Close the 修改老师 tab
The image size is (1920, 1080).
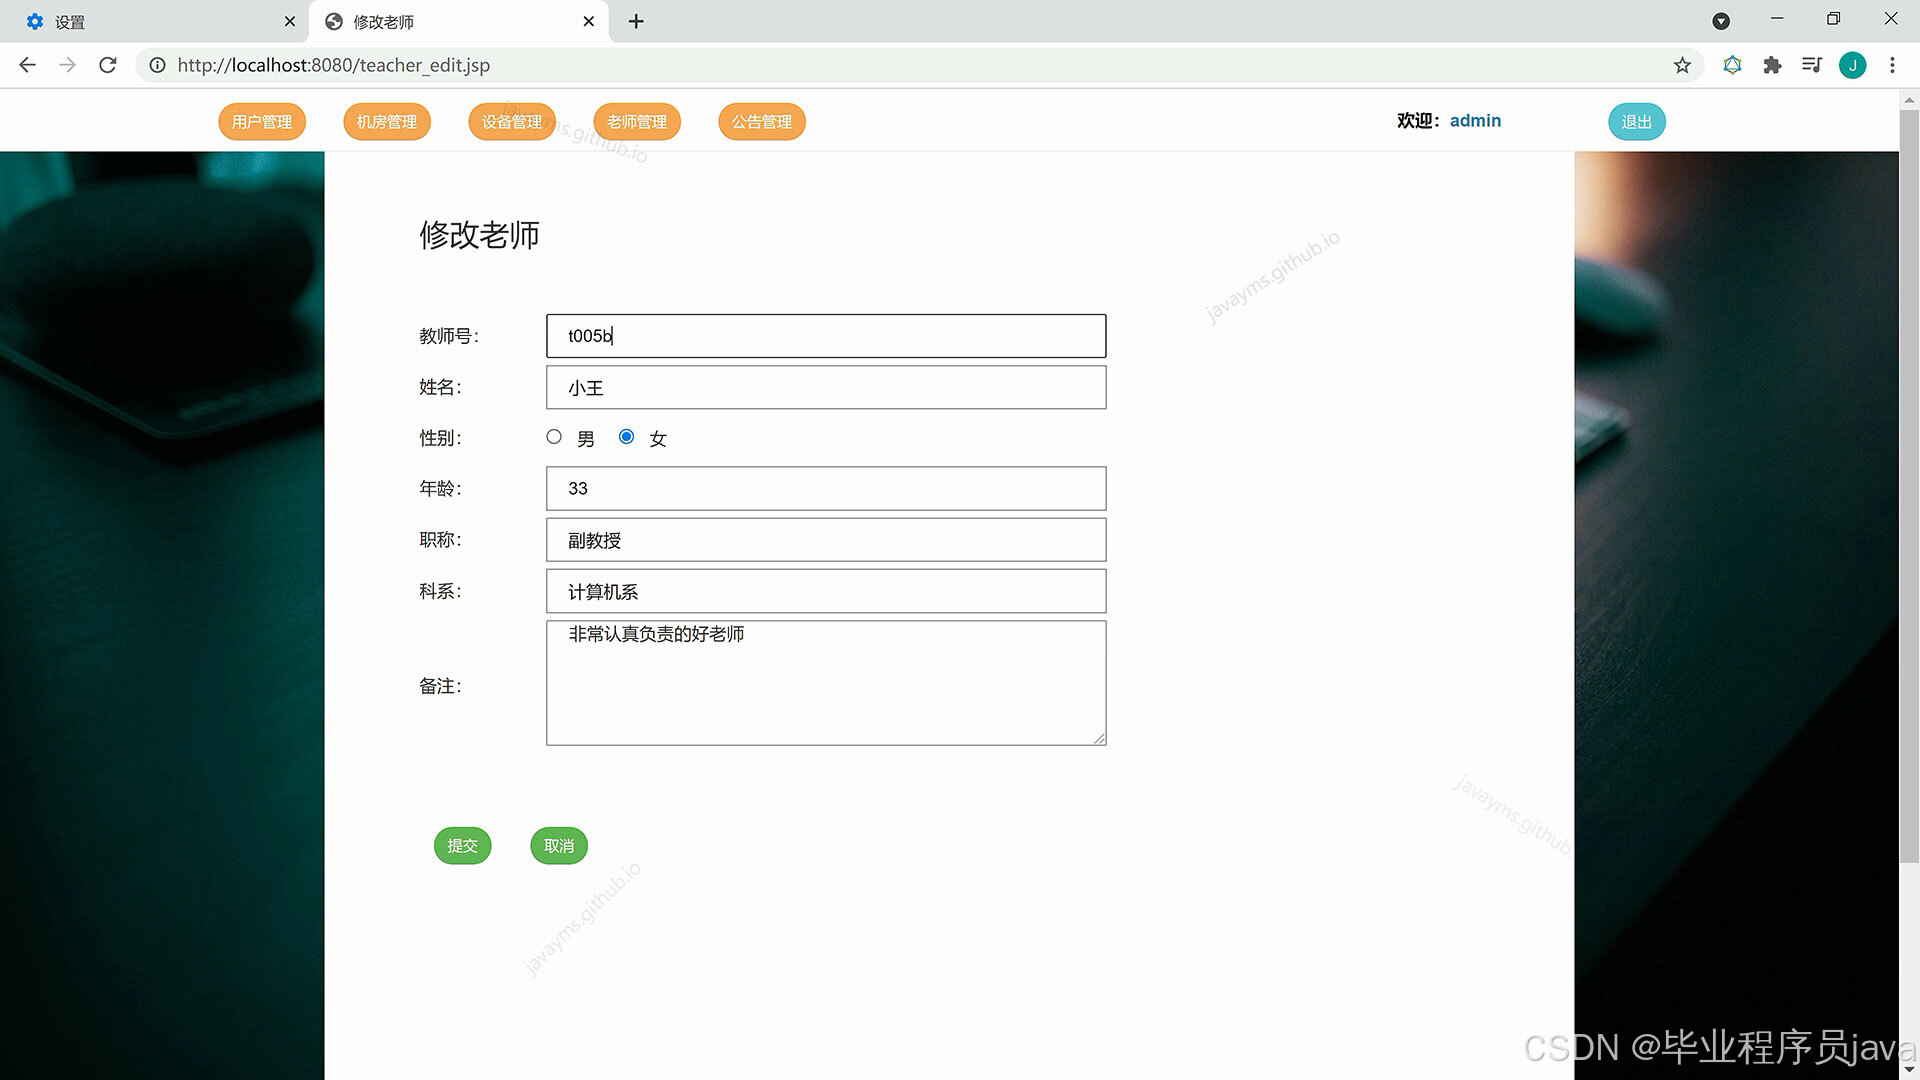[589, 21]
